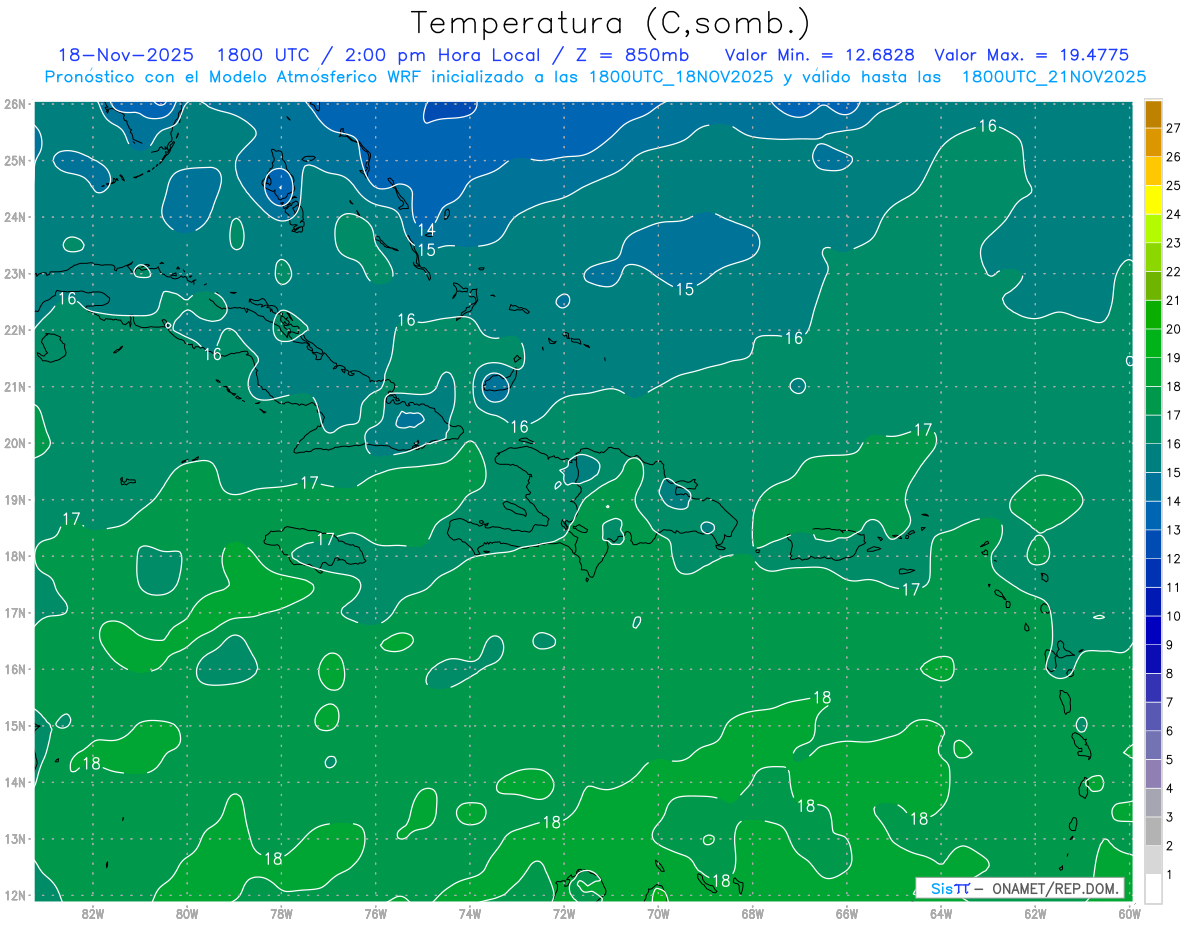Screen dimensions: 1200x927
Task: Click the '22N' latitude label
Action: 15,330
